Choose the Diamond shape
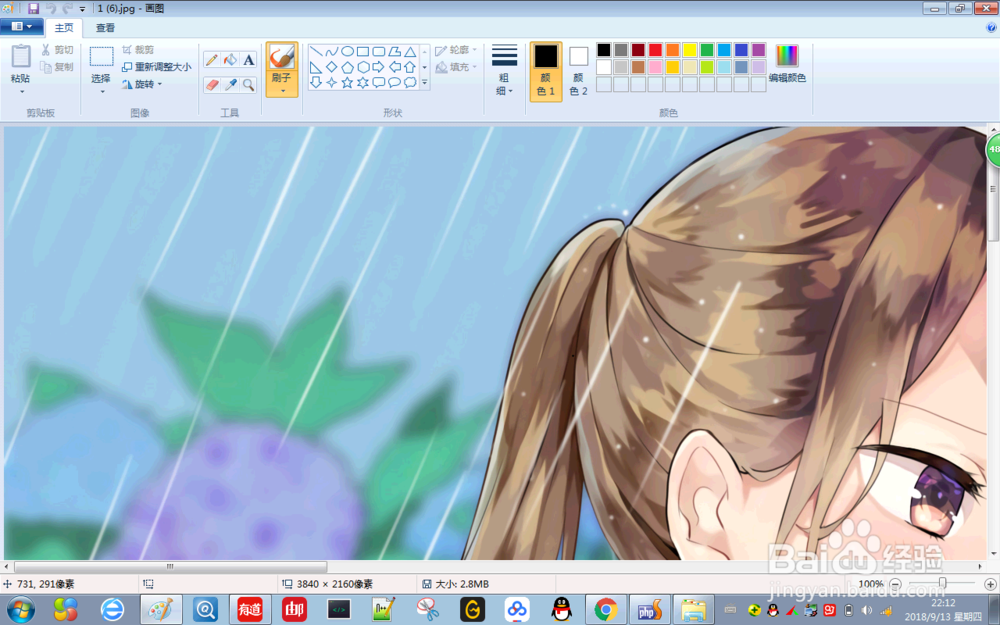This screenshot has height=625, width=1000. 332,67
